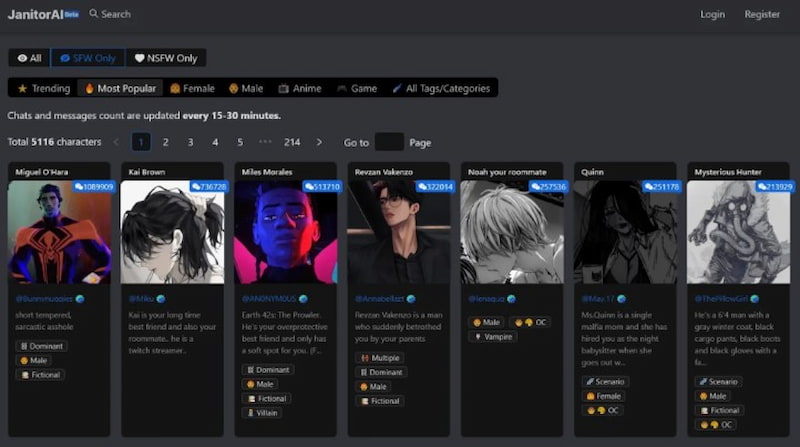Go to previous page arrow

coord(116,142)
